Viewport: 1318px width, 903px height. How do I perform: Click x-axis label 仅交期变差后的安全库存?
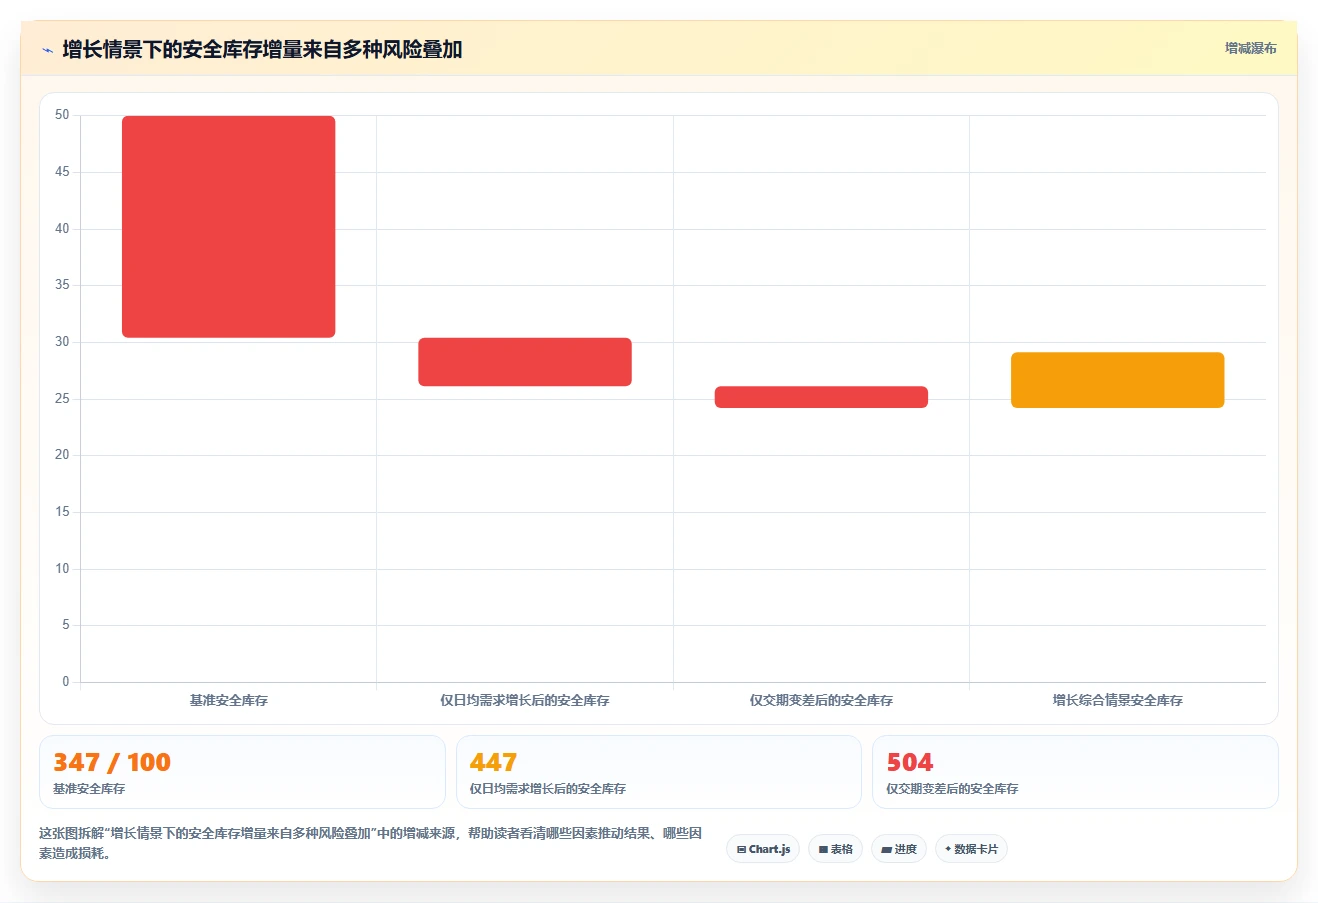click(821, 701)
